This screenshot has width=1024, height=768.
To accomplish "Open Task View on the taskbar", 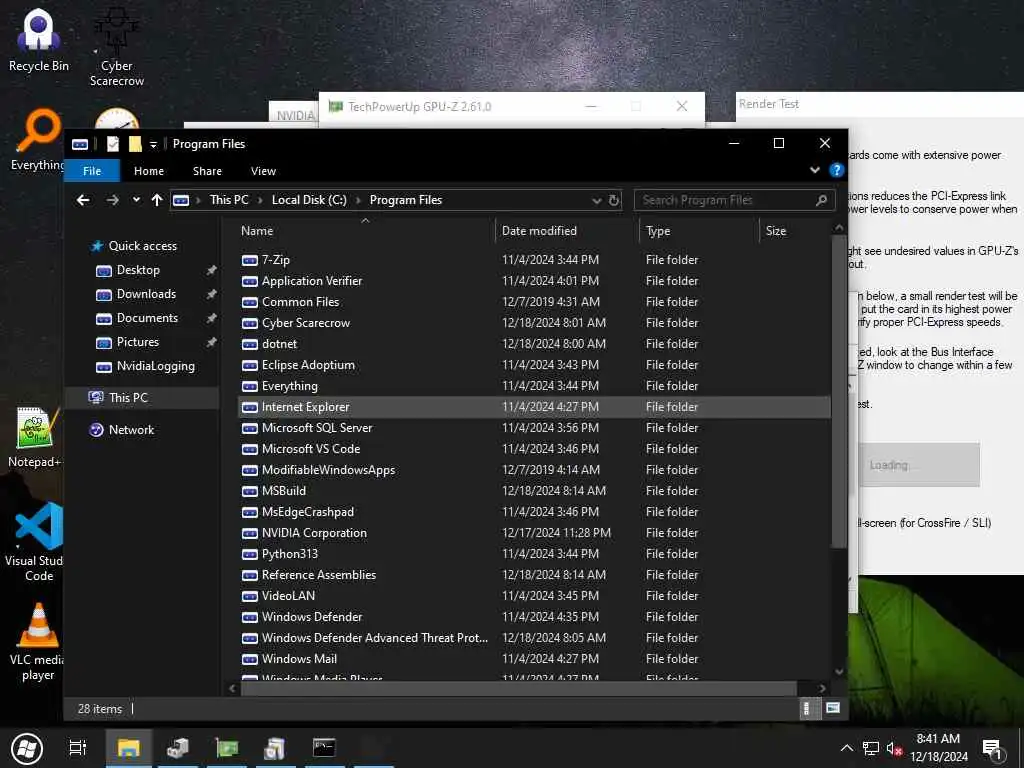I will (x=78, y=748).
